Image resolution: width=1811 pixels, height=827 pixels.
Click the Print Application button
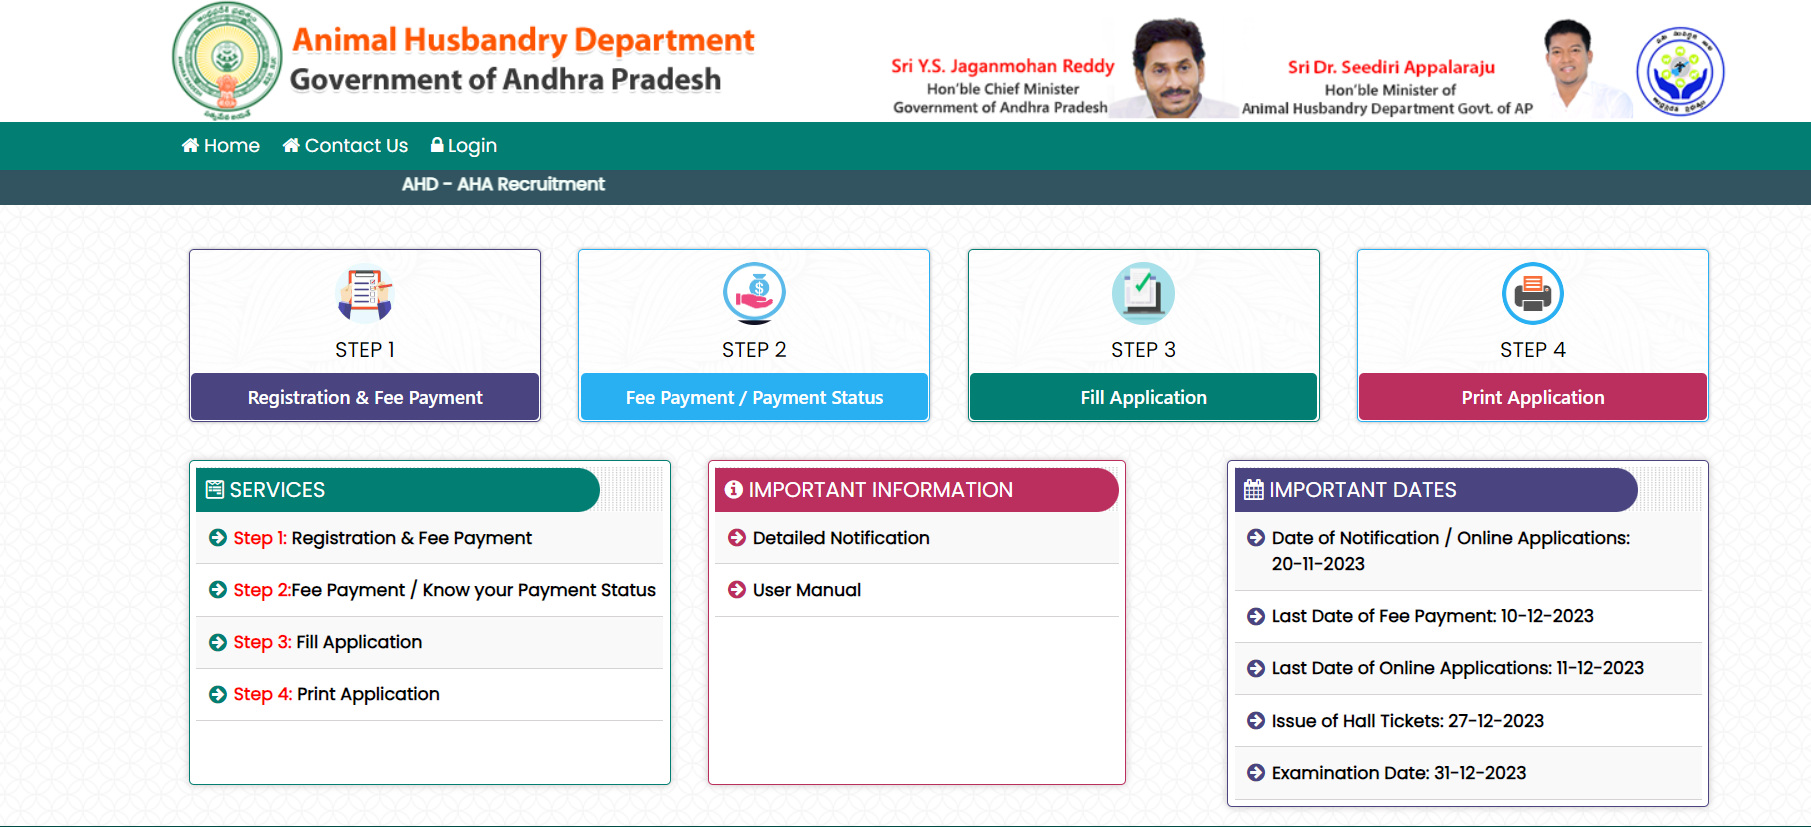click(1532, 397)
